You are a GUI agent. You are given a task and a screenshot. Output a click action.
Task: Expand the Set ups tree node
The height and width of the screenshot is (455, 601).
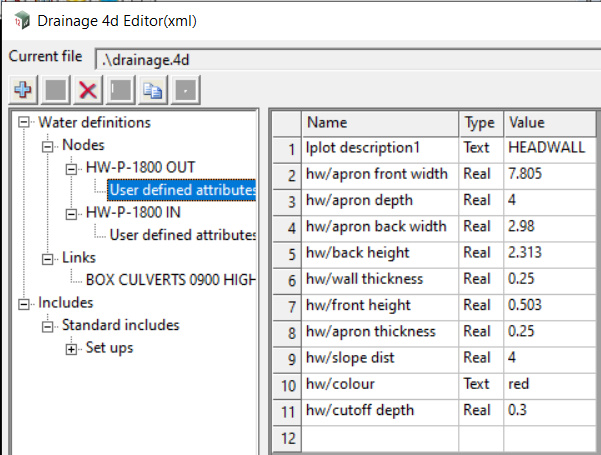[x=71, y=348]
